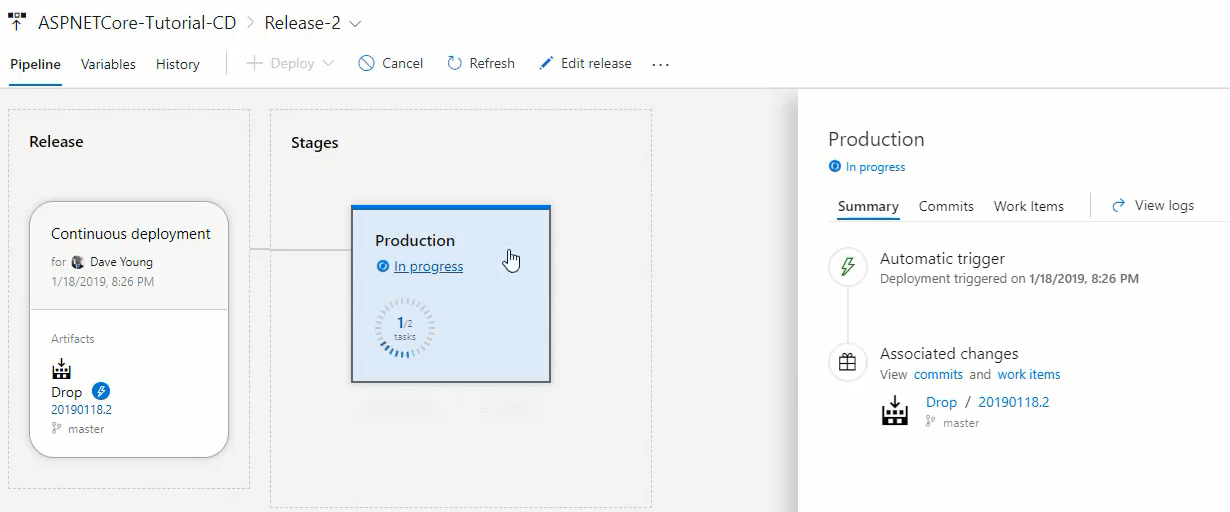Screen dimensions: 1230x512
Task: Click the lightning trigger badge beside Drop
Action: [101, 391]
